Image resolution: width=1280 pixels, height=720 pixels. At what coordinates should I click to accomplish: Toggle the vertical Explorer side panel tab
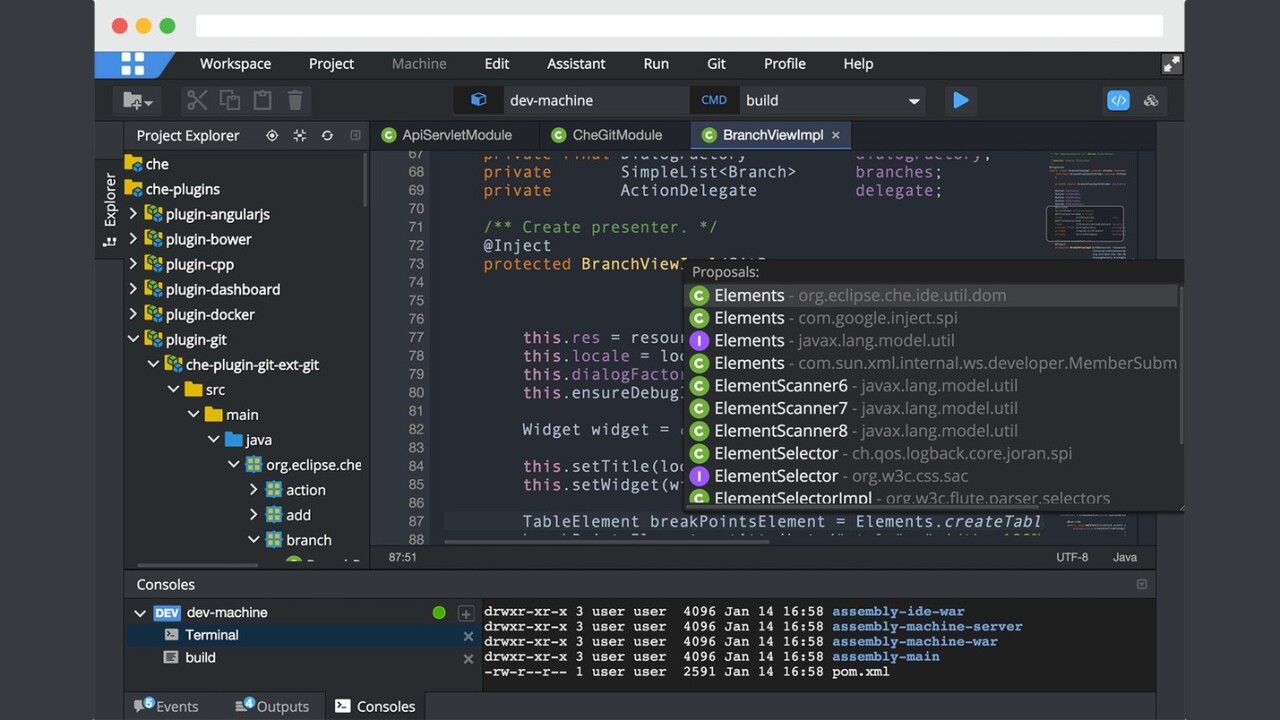click(x=110, y=205)
